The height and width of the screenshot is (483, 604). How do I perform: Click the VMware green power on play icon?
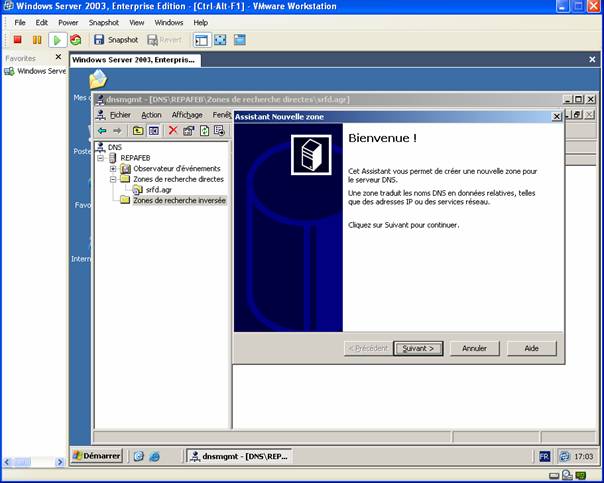57,40
